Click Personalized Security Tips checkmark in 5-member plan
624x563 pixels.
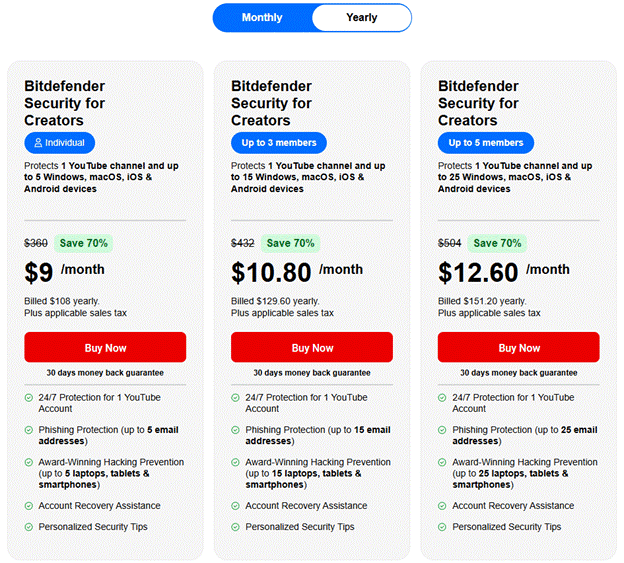(443, 527)
